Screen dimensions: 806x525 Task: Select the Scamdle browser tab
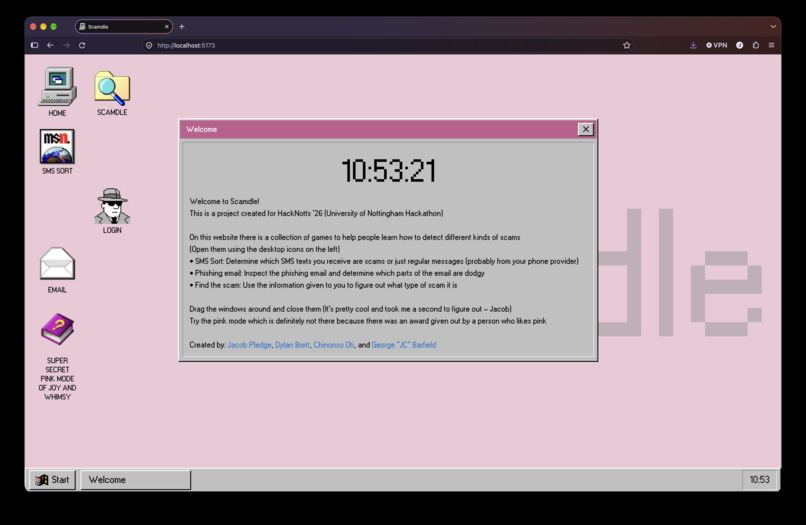pos(124,27)
